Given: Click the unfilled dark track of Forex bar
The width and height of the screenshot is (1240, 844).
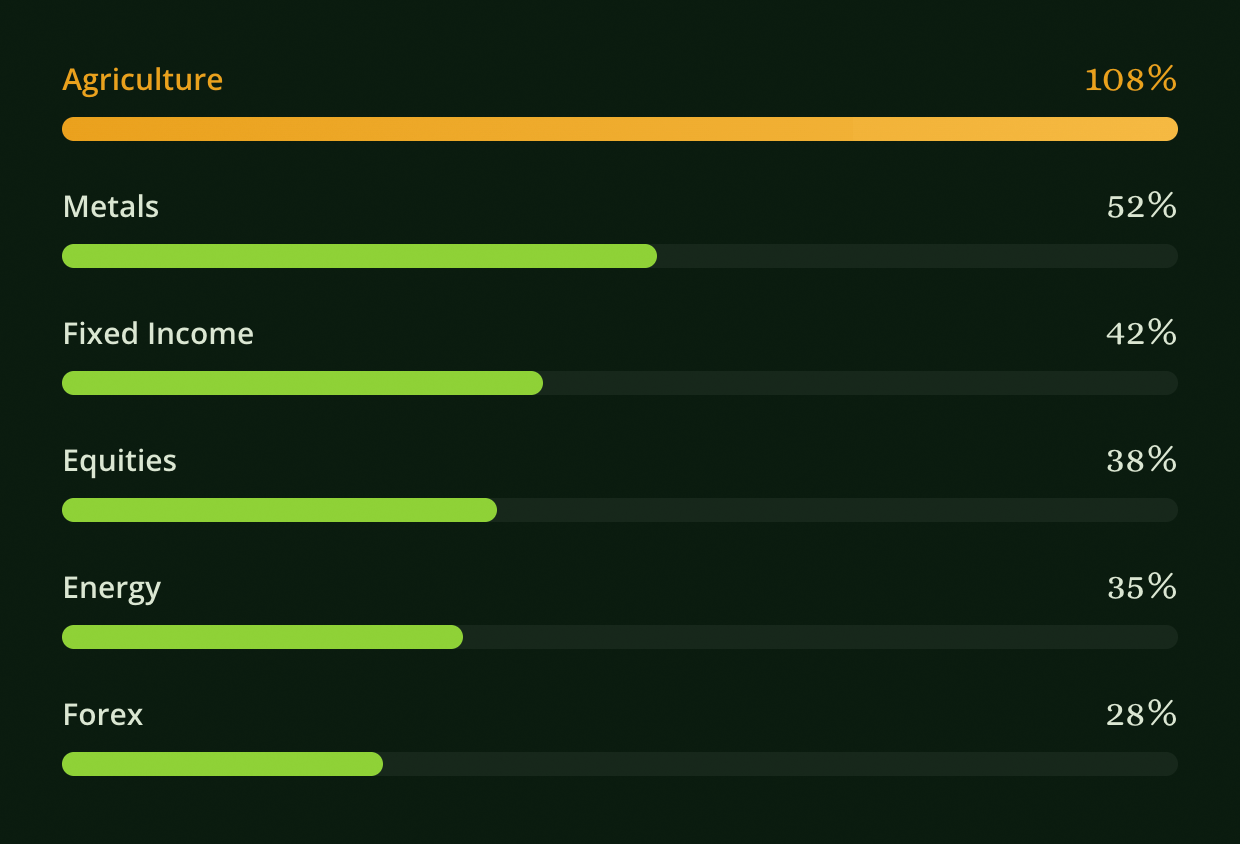Looking at the screenshot, I should (780, 764).
